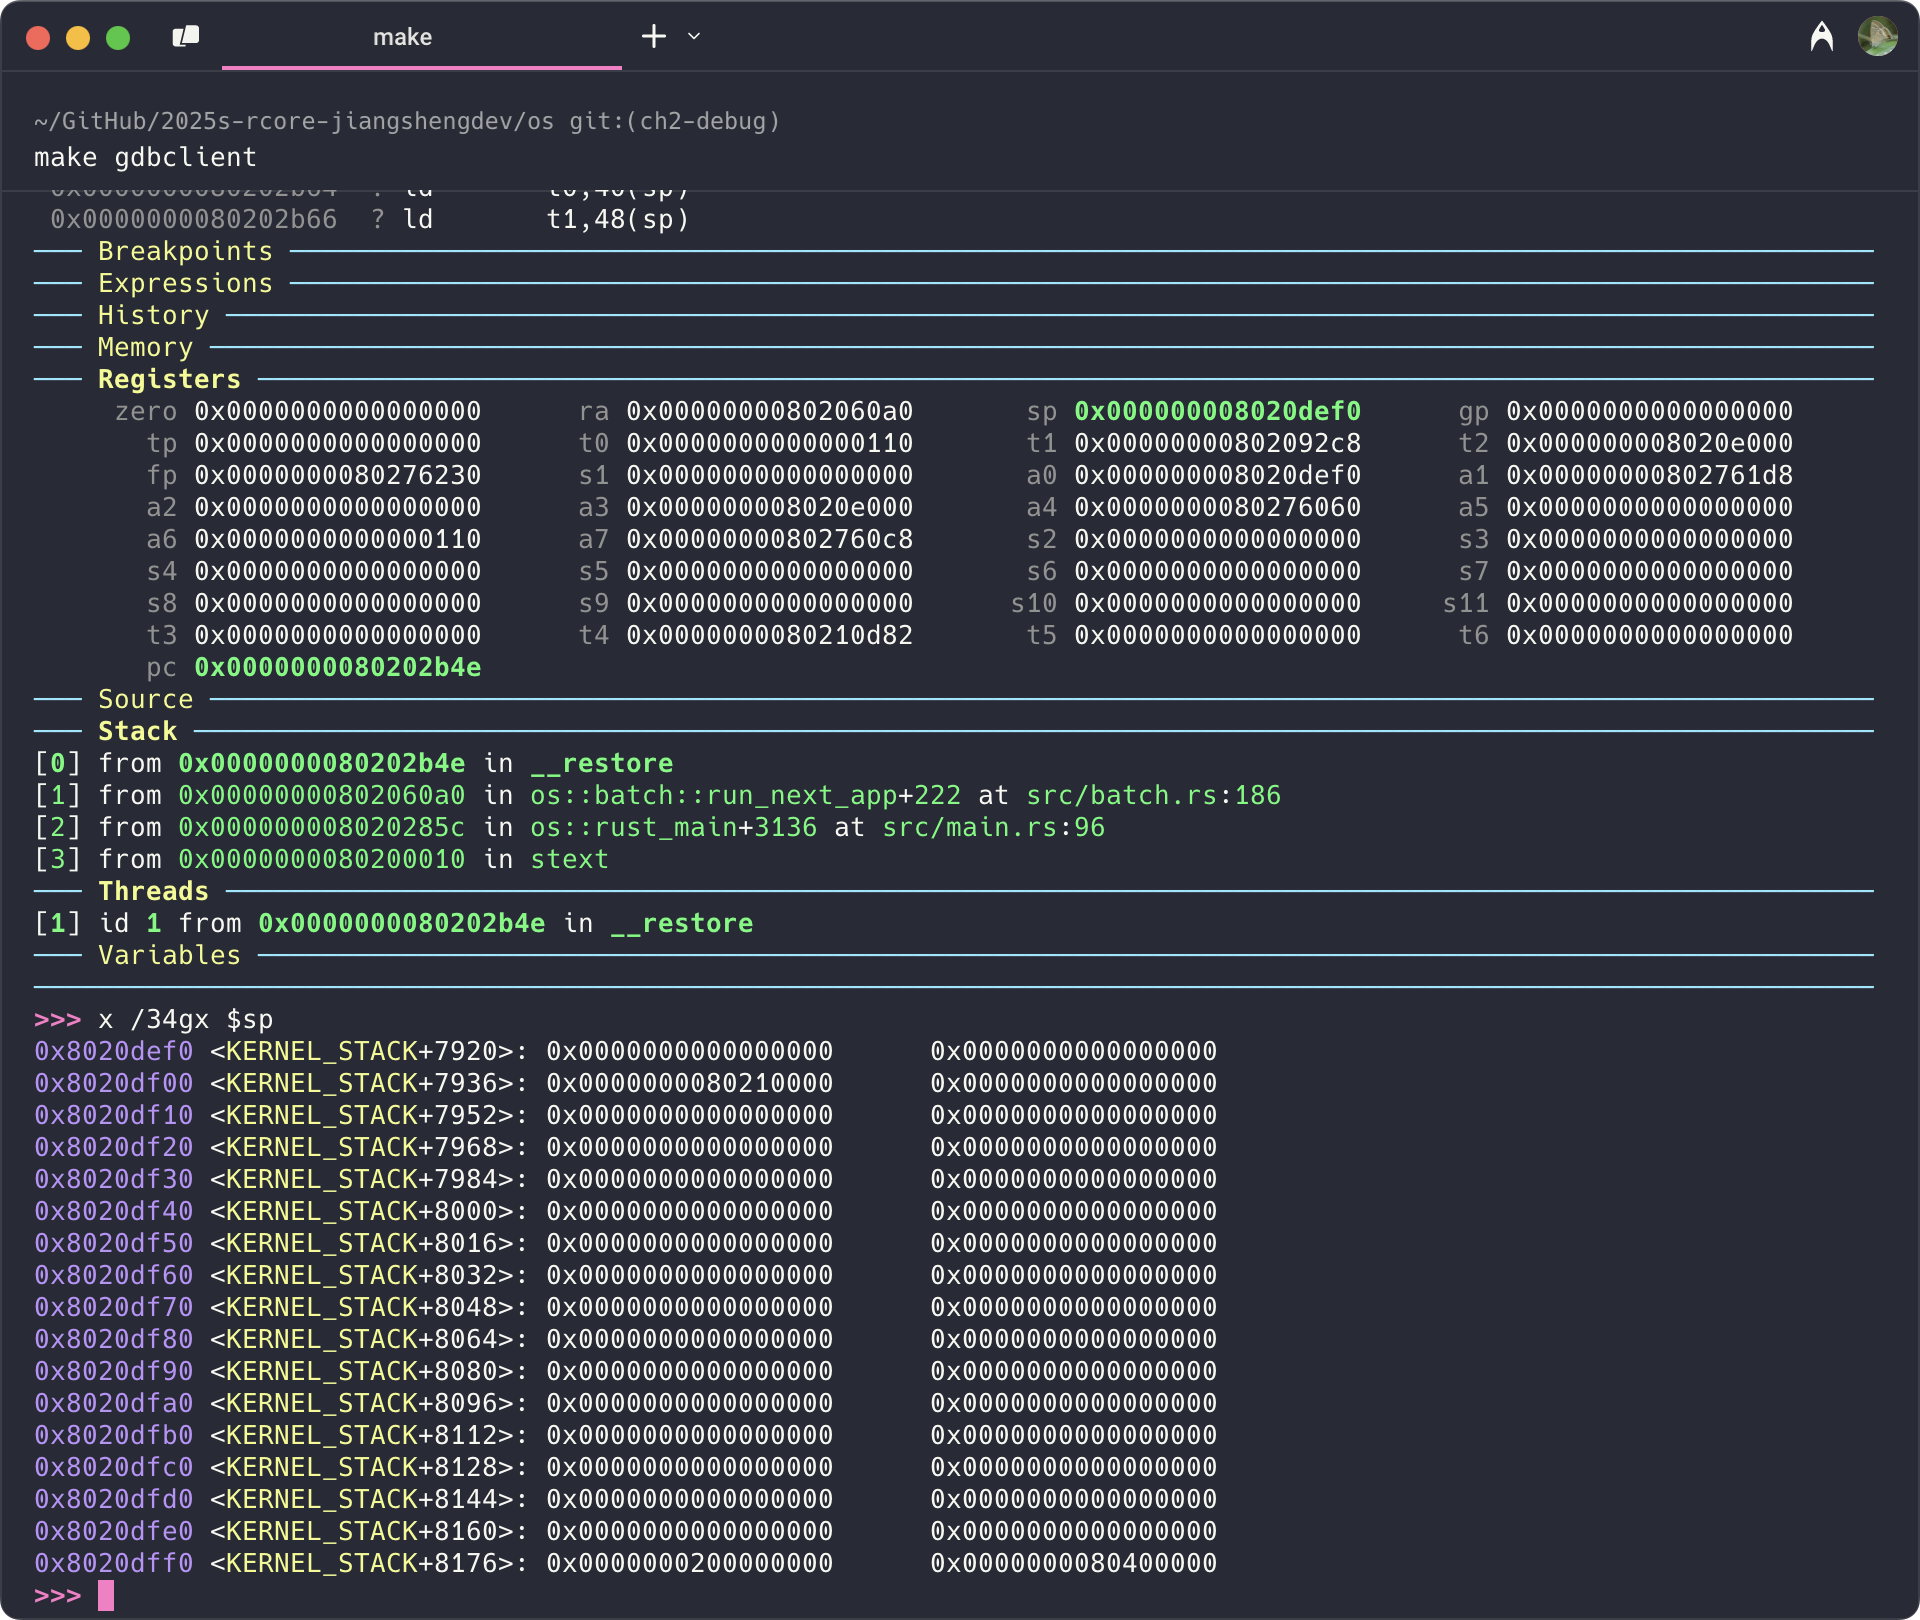
Task: Click the highlighted pc register value
Action: pos(337,667)
